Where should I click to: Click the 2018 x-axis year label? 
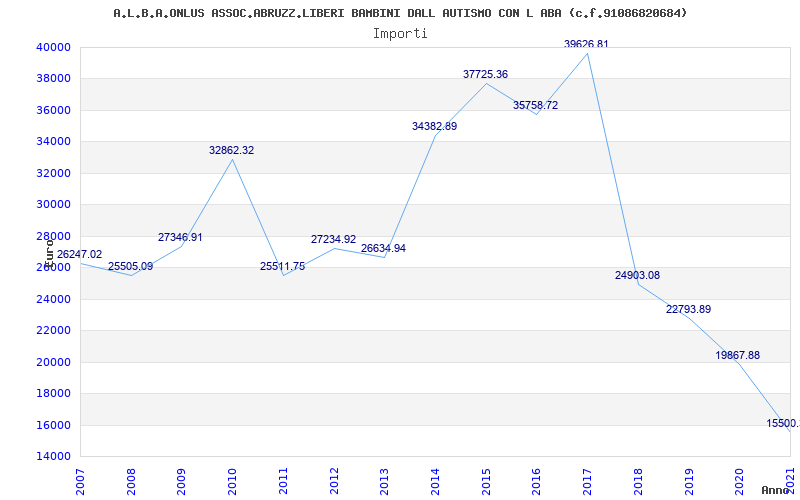[638, 482]
